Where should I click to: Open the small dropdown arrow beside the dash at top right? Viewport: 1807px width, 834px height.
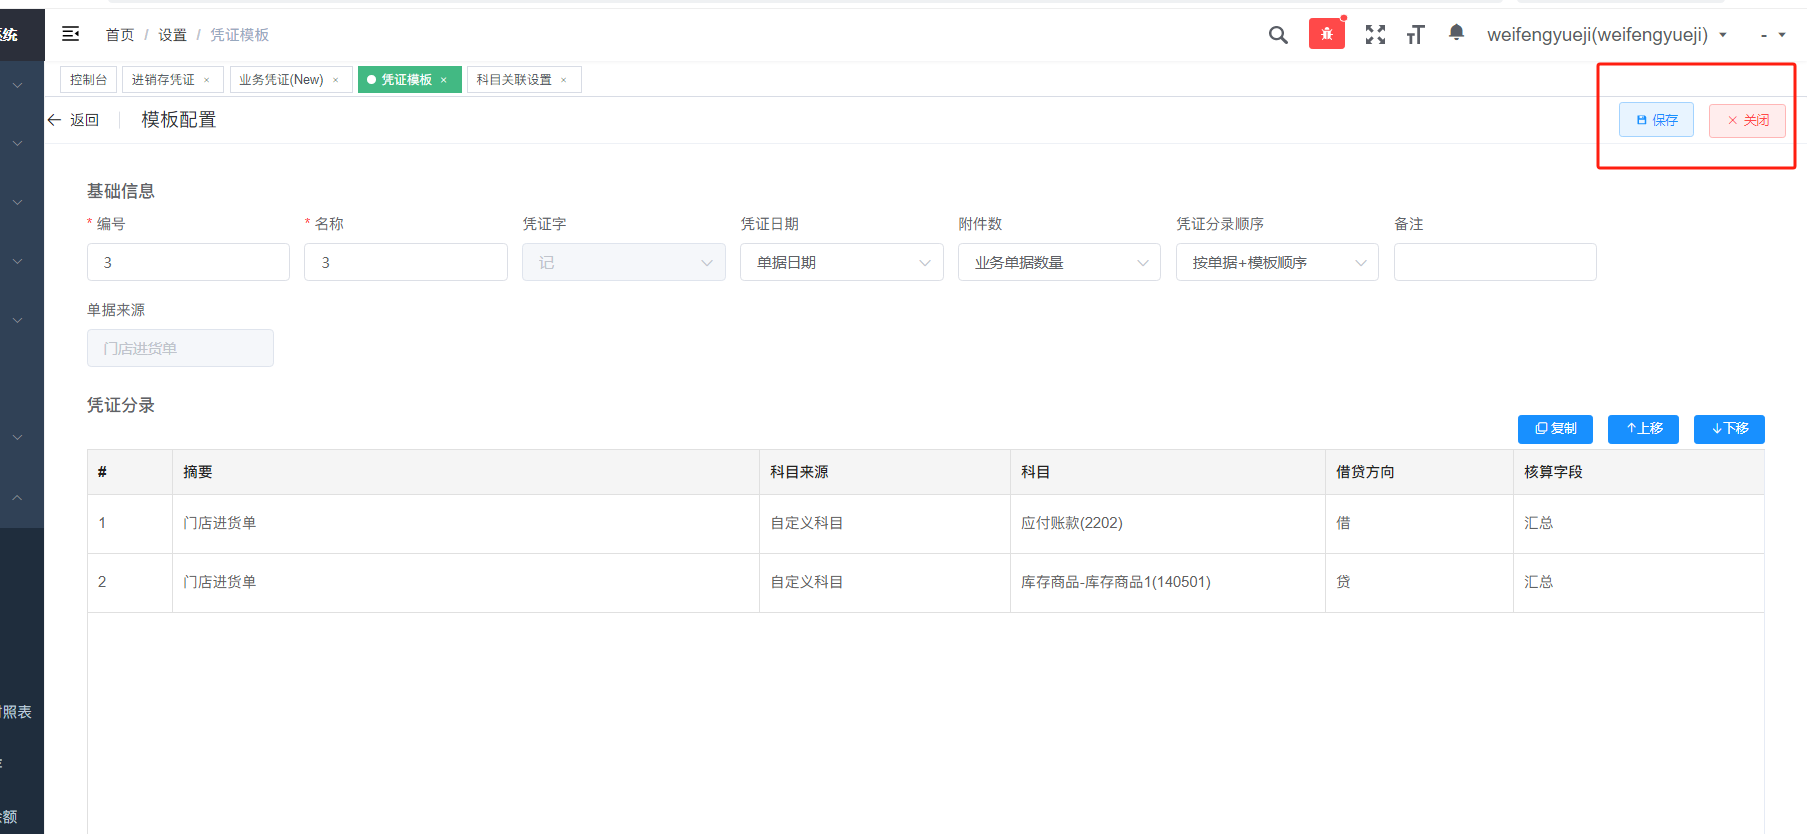coord(1782,35)
